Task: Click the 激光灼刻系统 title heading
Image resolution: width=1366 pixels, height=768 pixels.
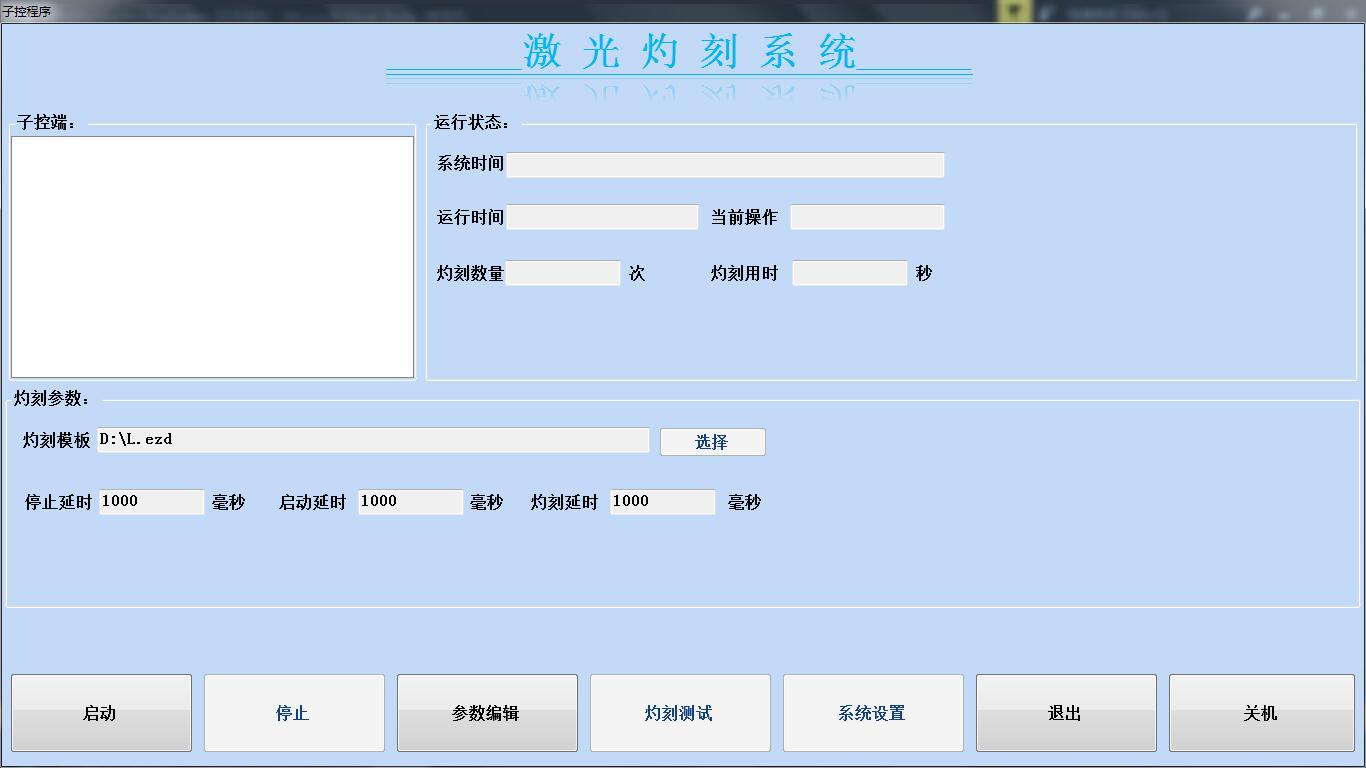Action: click(689, 52)
